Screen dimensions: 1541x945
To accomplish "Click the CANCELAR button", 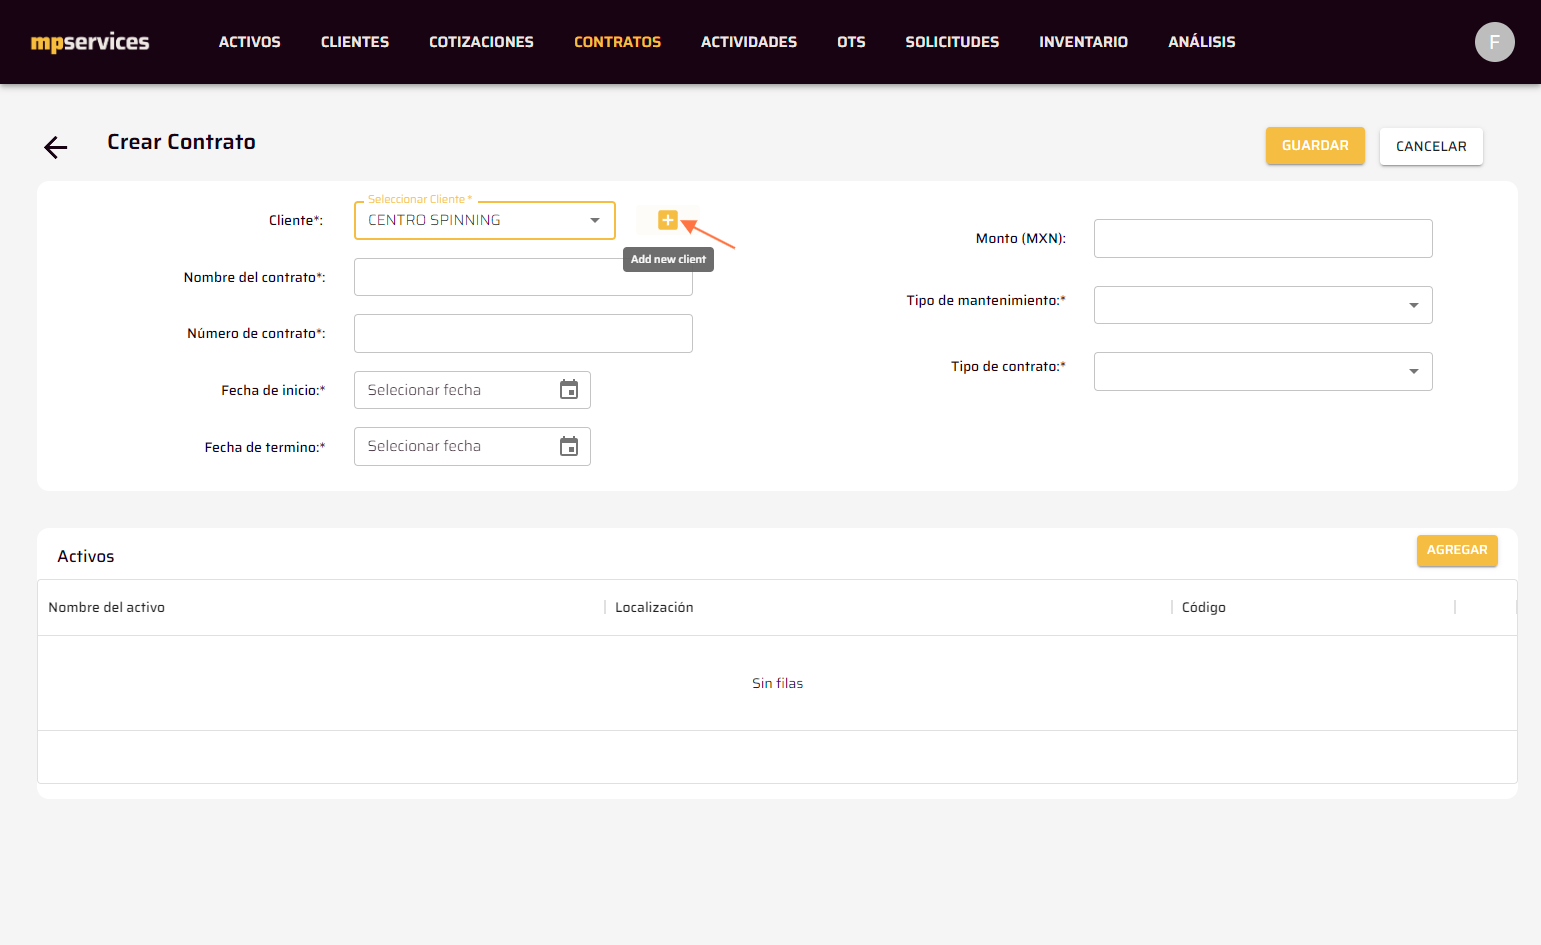I will [x=1431, y=146].
